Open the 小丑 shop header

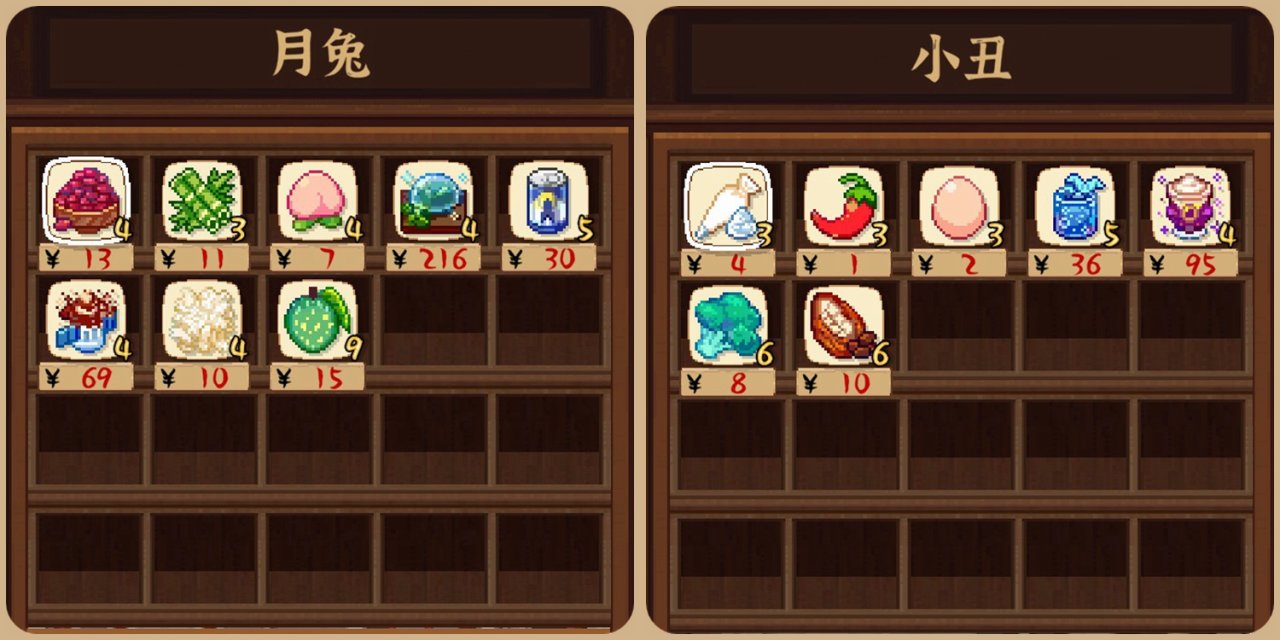pyautogui.click(x=960, y=60)
